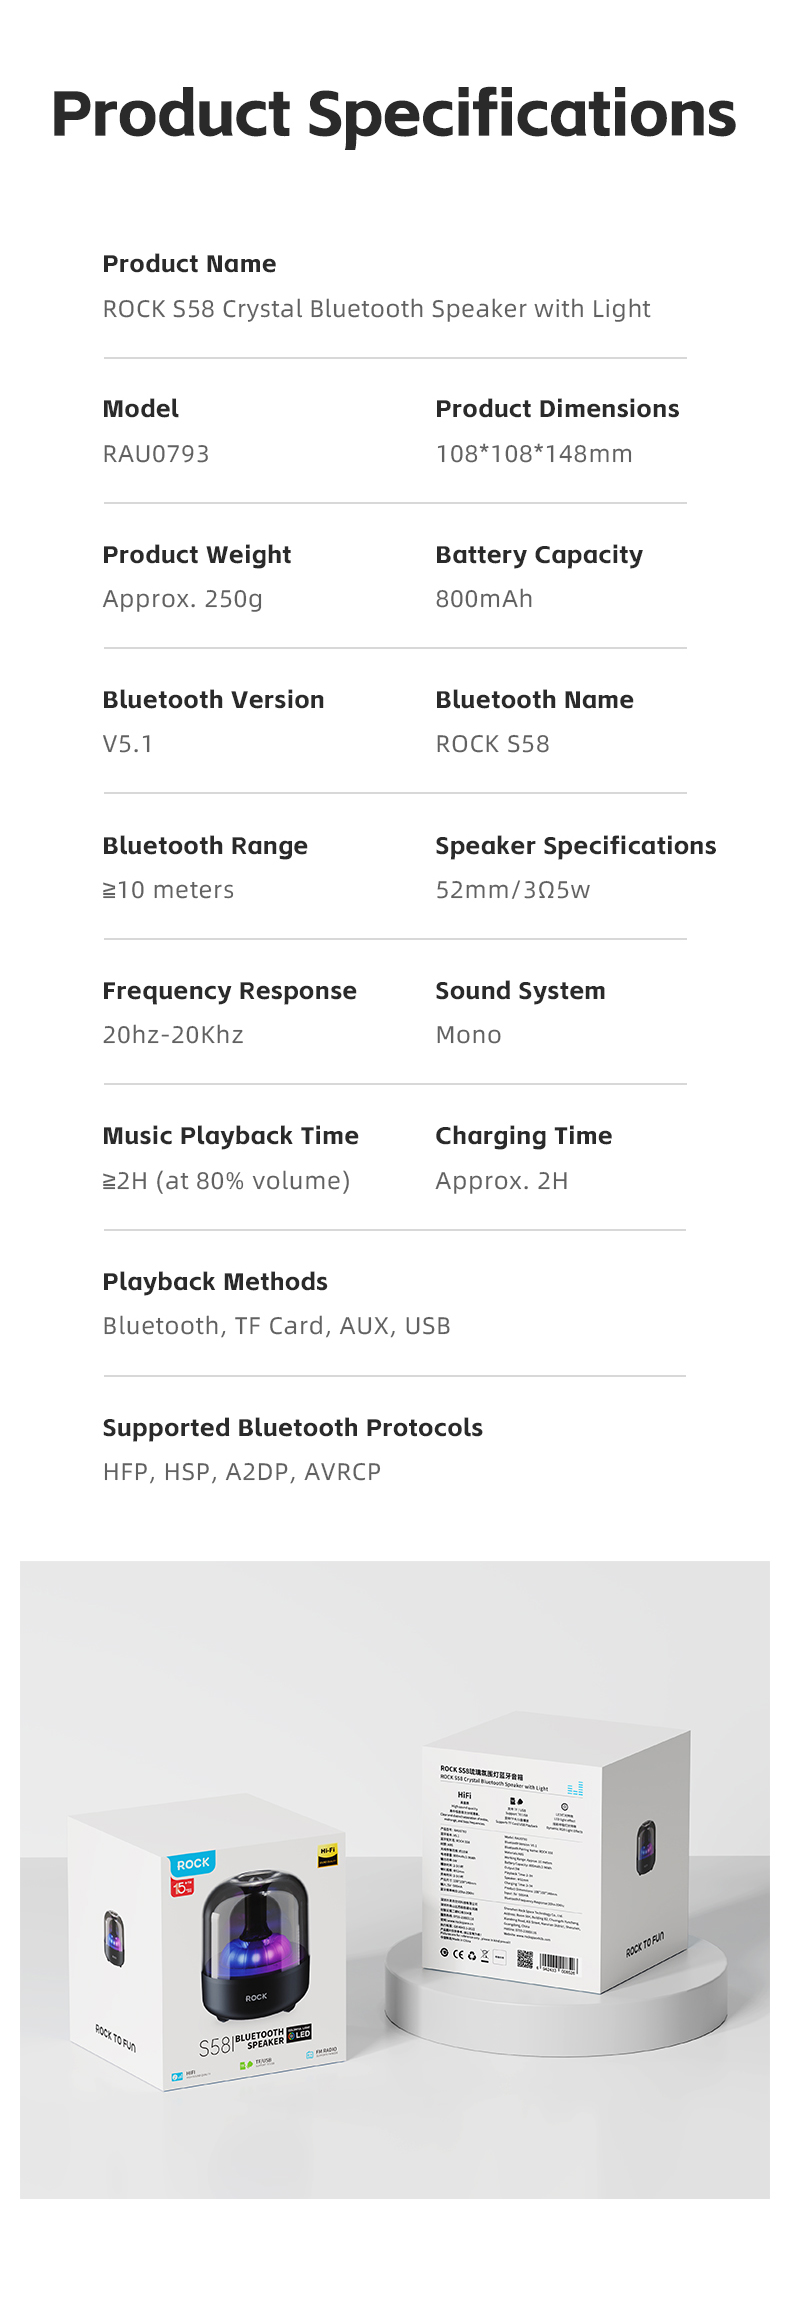Select the Product Name full title text
The height and width of the screenshot is (2307, 790).
tap(376, 309)
